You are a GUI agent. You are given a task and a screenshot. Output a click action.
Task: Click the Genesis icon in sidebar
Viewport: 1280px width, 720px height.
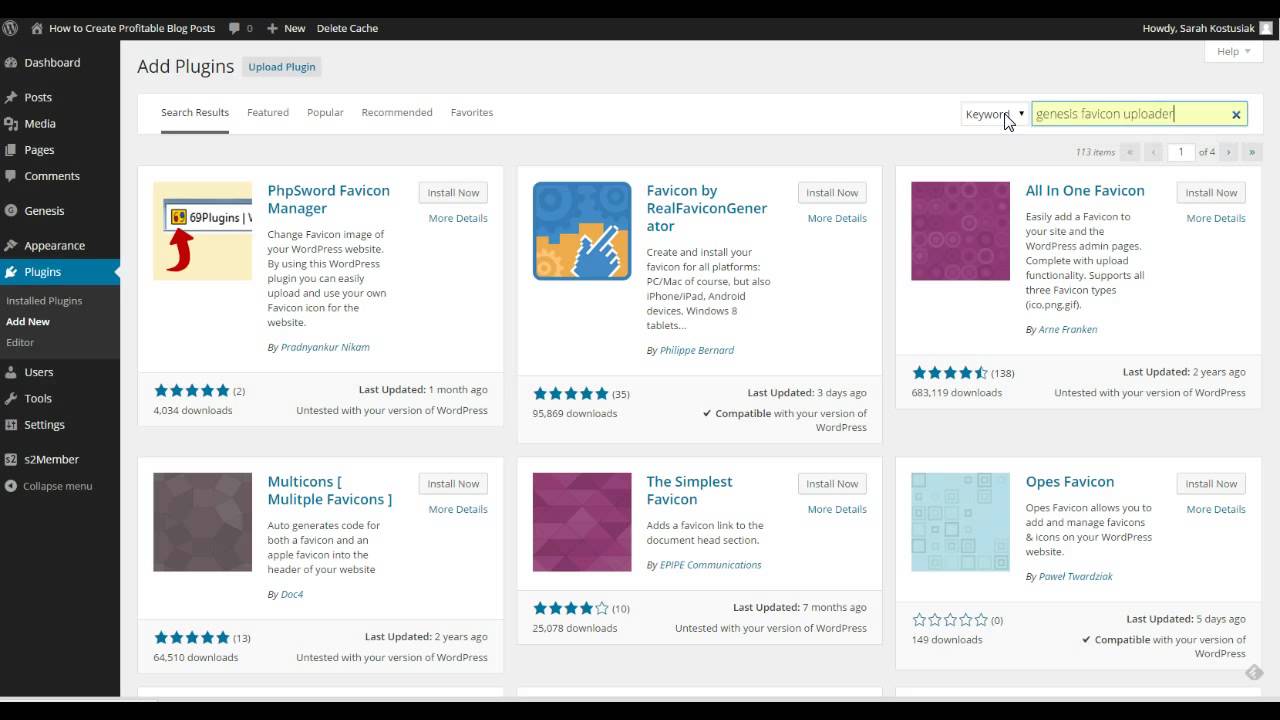click(x=11, y=210)
